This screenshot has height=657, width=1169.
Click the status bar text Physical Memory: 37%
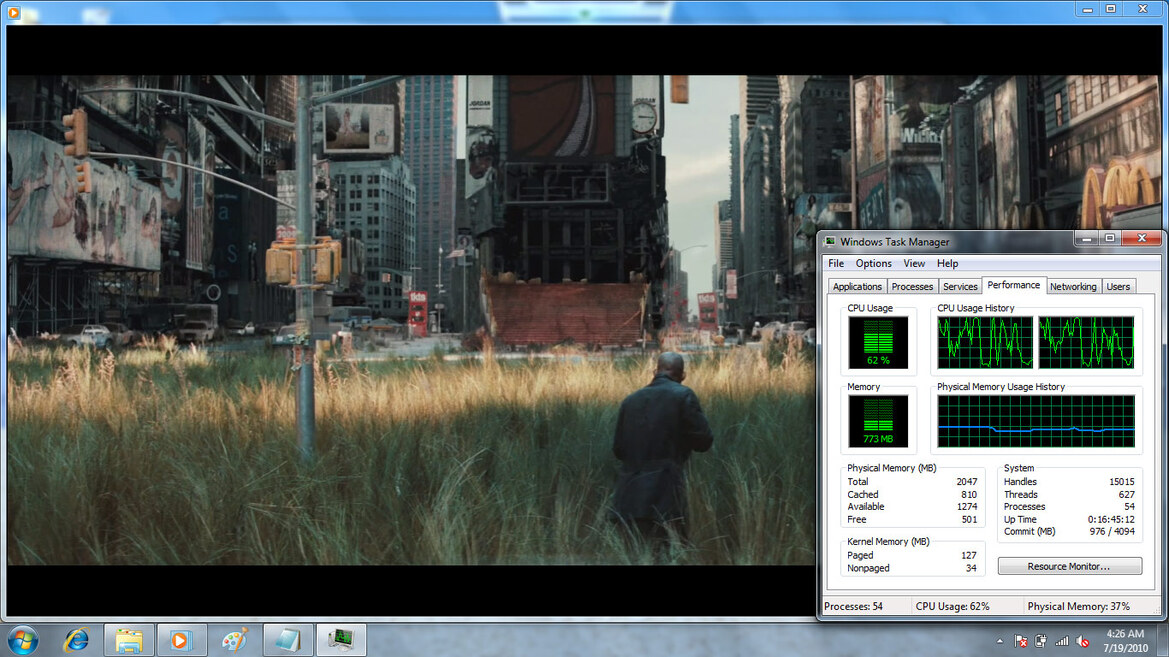click(x=1078, y=606)
